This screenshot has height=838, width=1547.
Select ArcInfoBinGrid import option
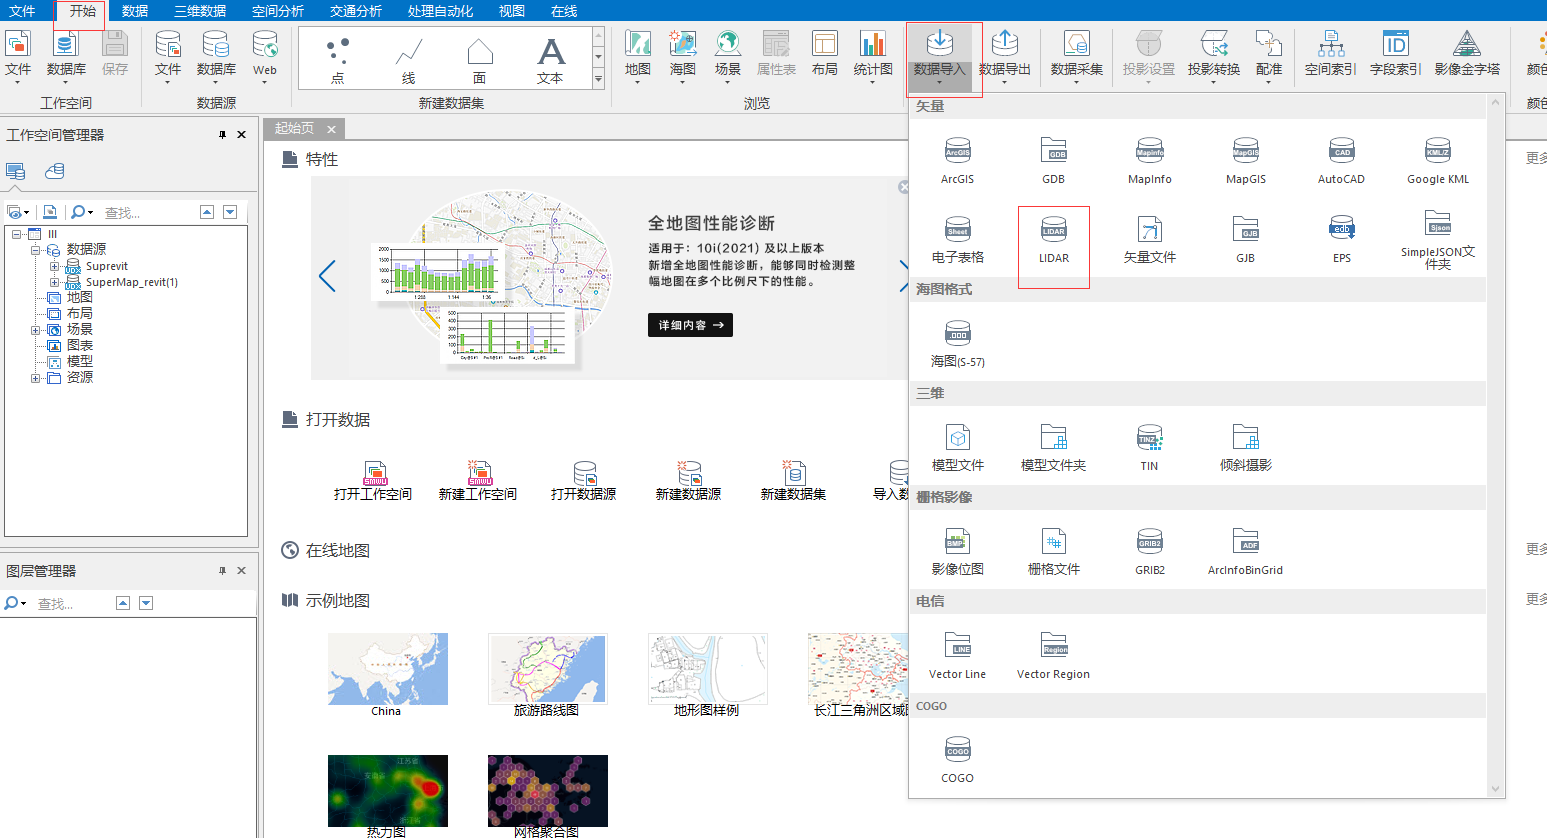click(x=1245, y=551)
